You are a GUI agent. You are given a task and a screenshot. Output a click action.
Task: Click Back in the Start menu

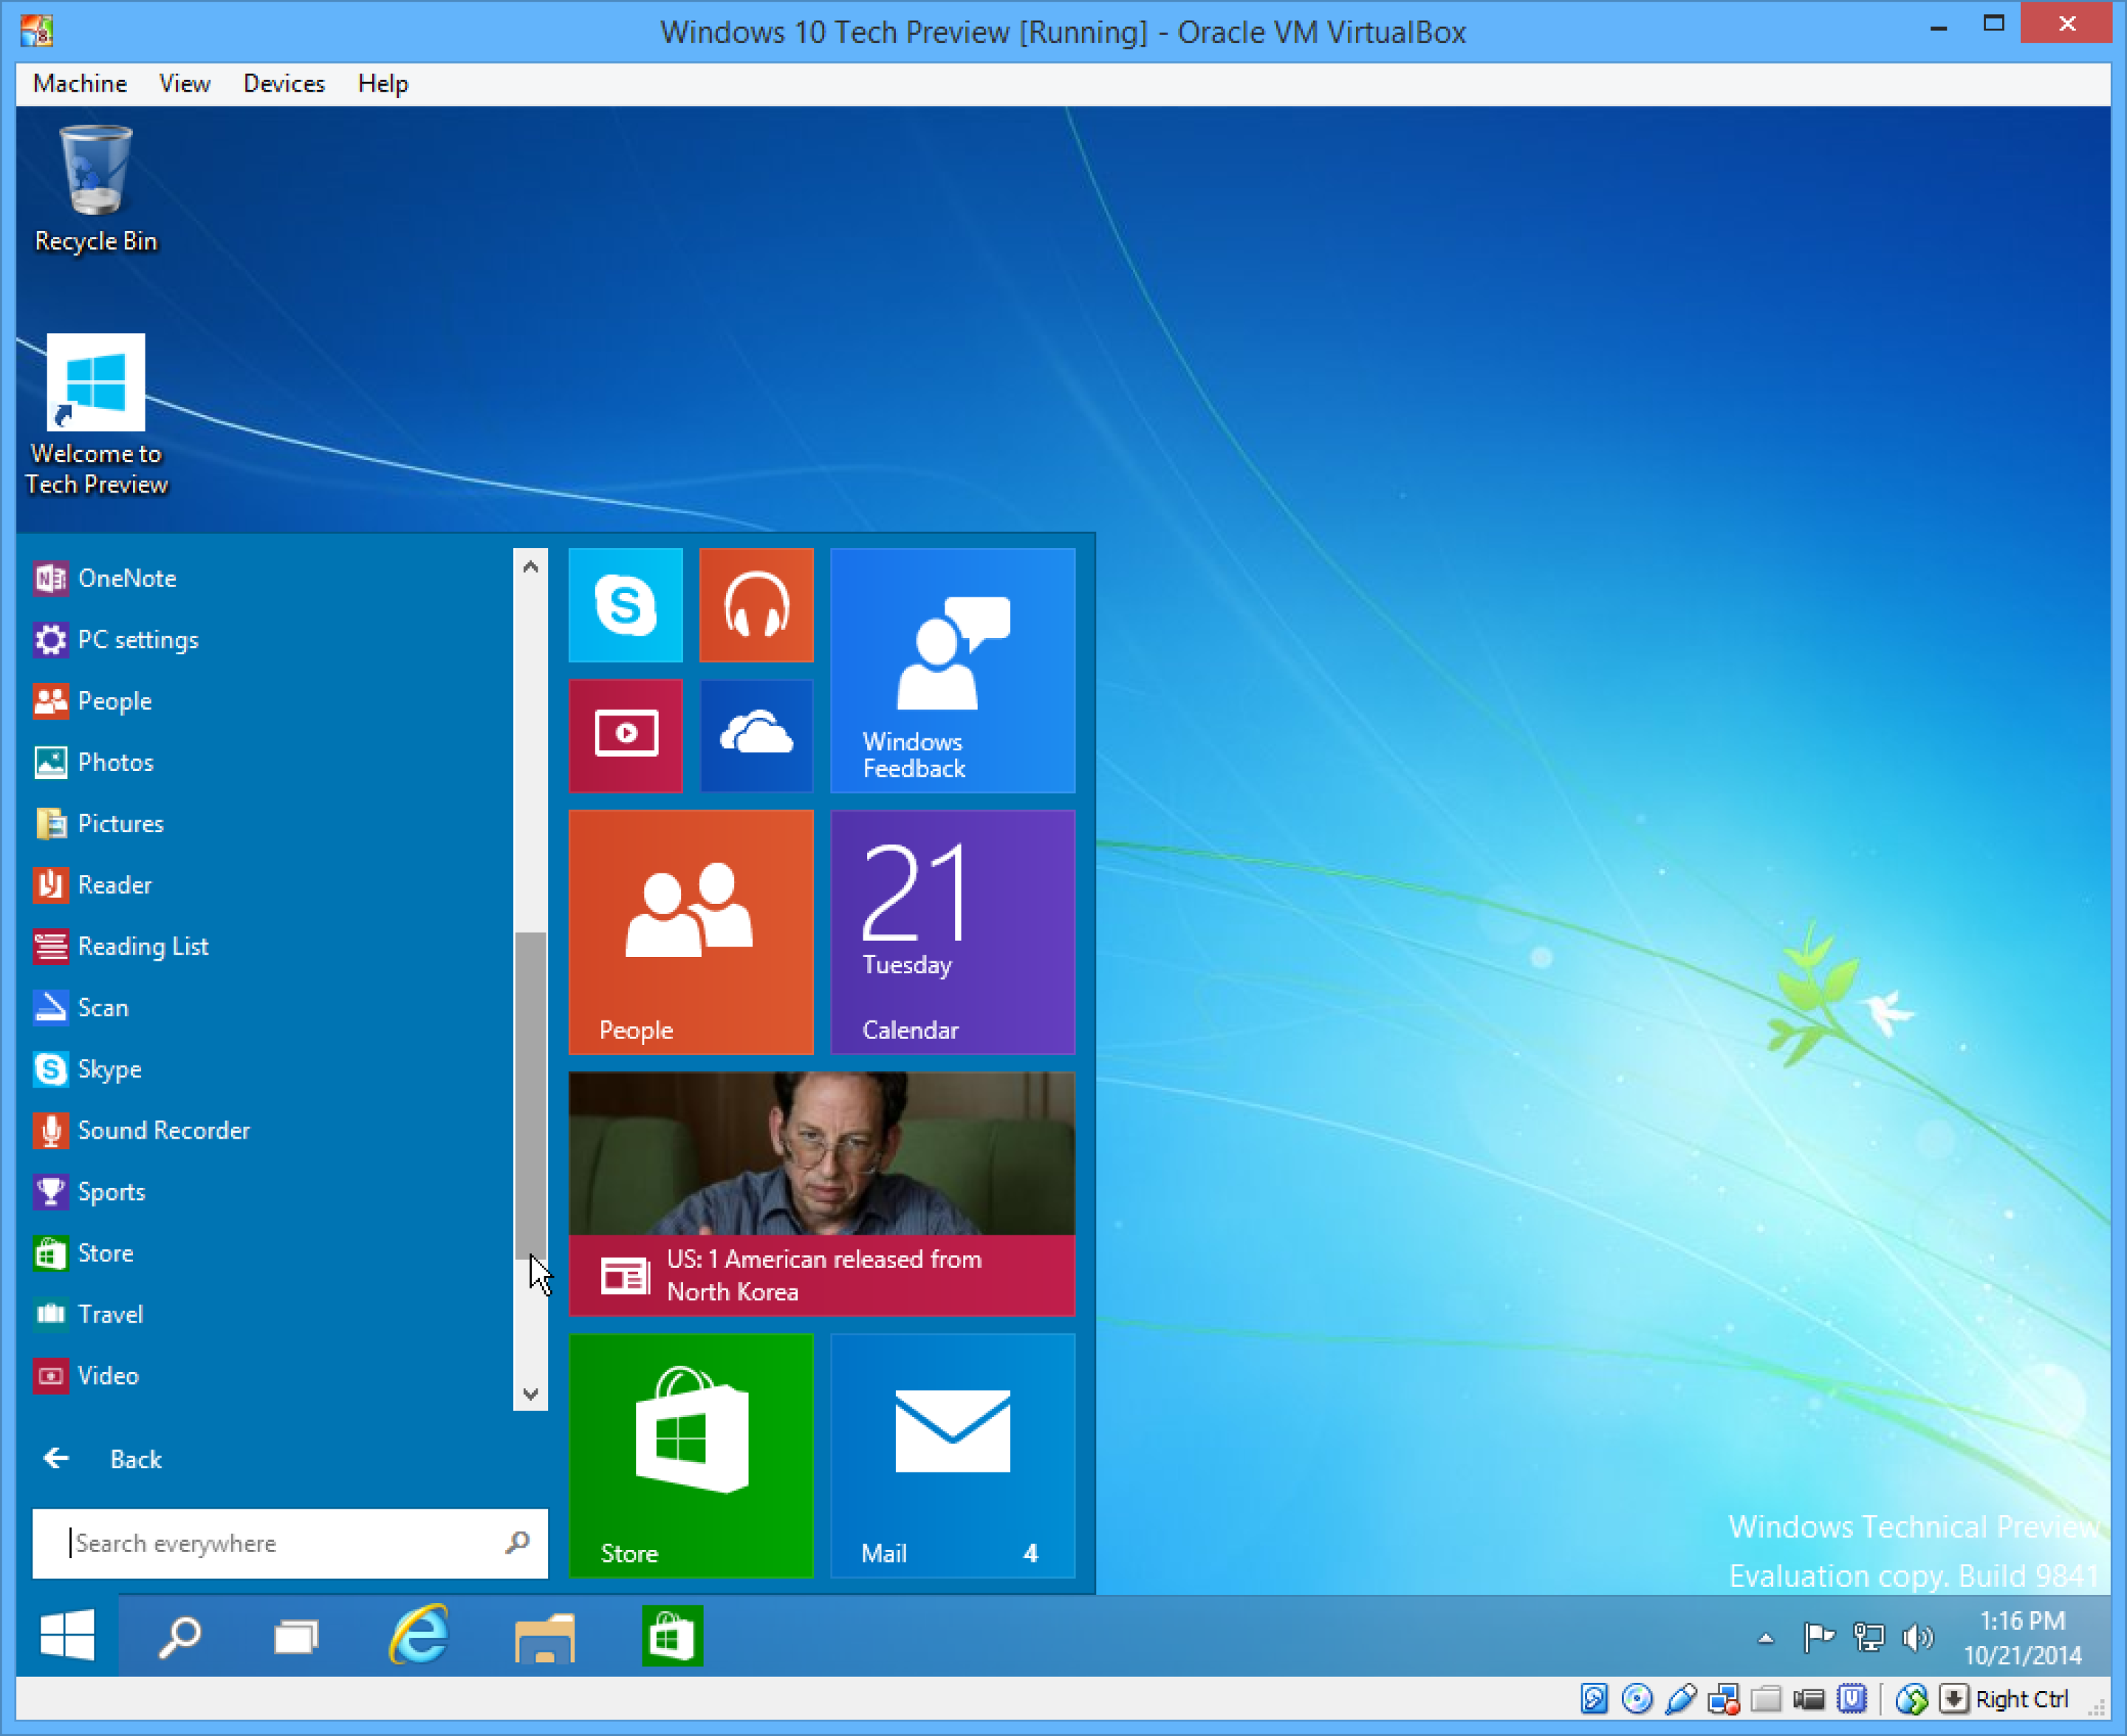[135, 1458]
